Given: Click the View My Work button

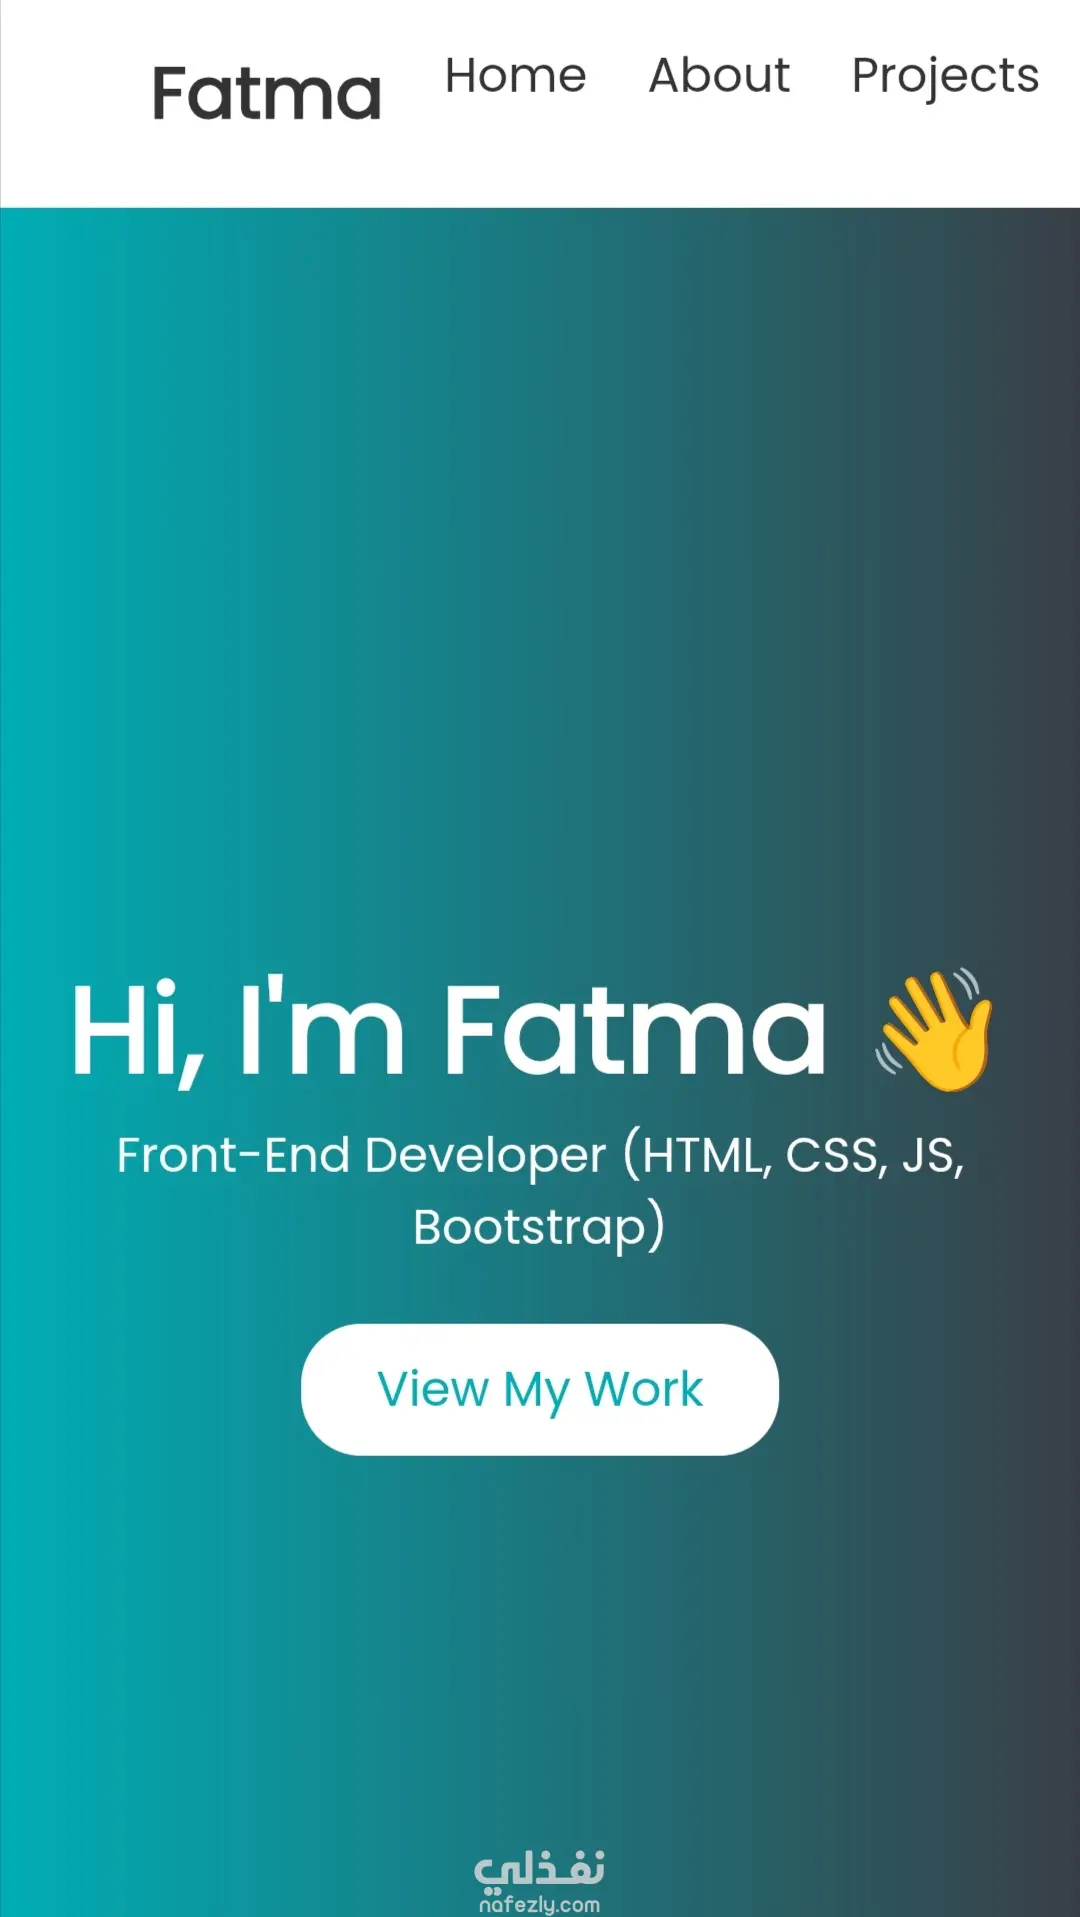Looking at the screenshot, I should coord(540,1389).
